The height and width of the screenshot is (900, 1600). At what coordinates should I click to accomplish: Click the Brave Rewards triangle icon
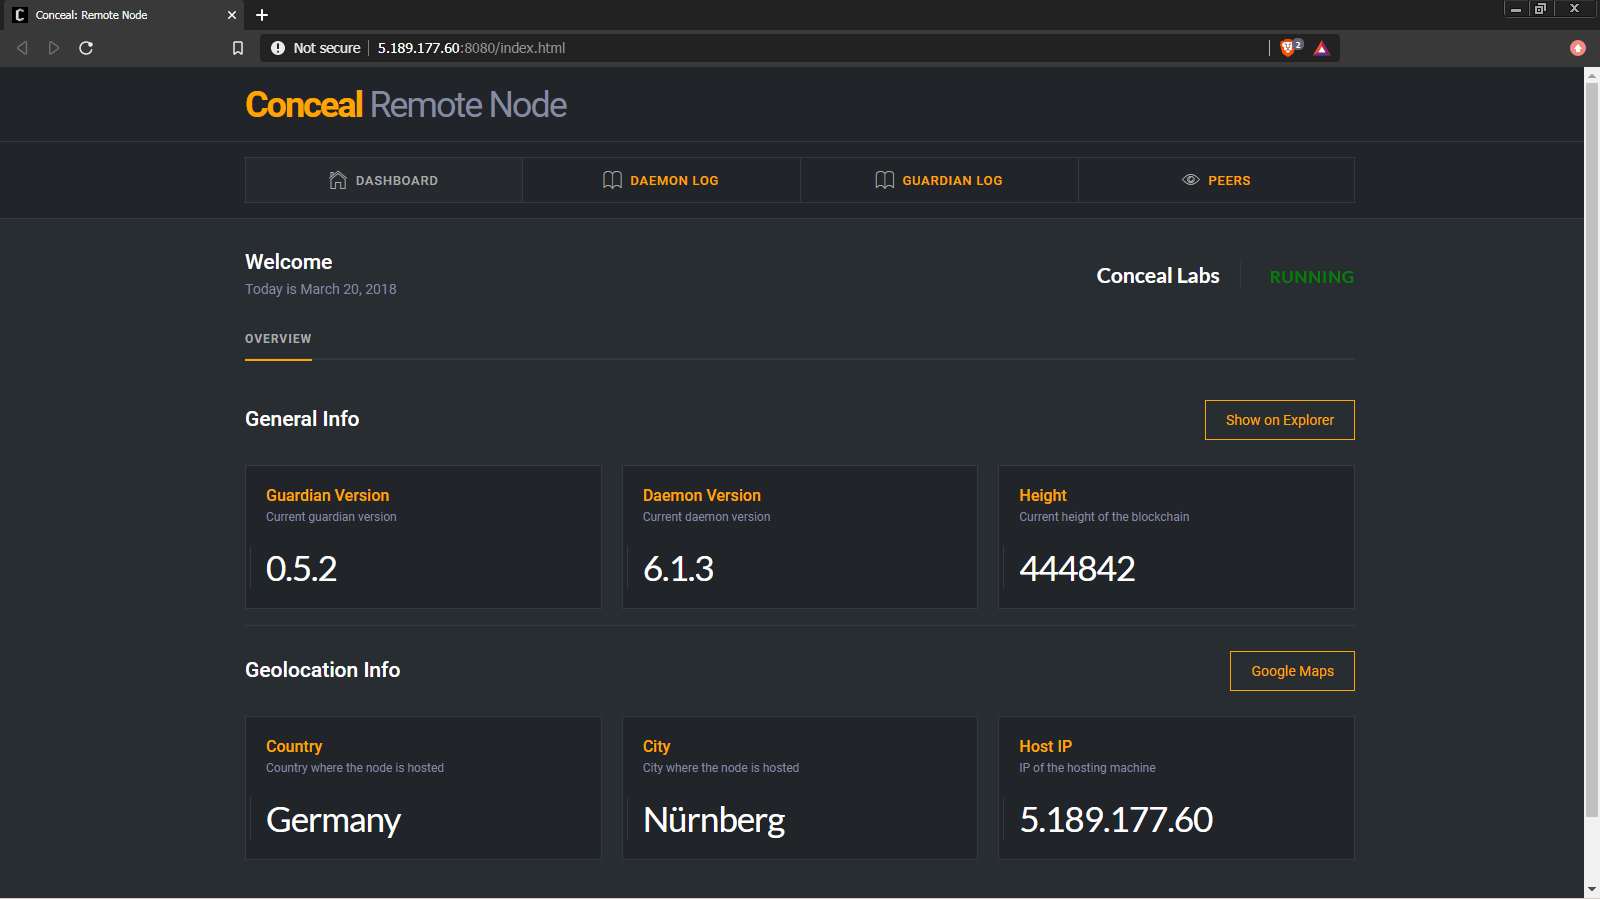click(1321, 48)
